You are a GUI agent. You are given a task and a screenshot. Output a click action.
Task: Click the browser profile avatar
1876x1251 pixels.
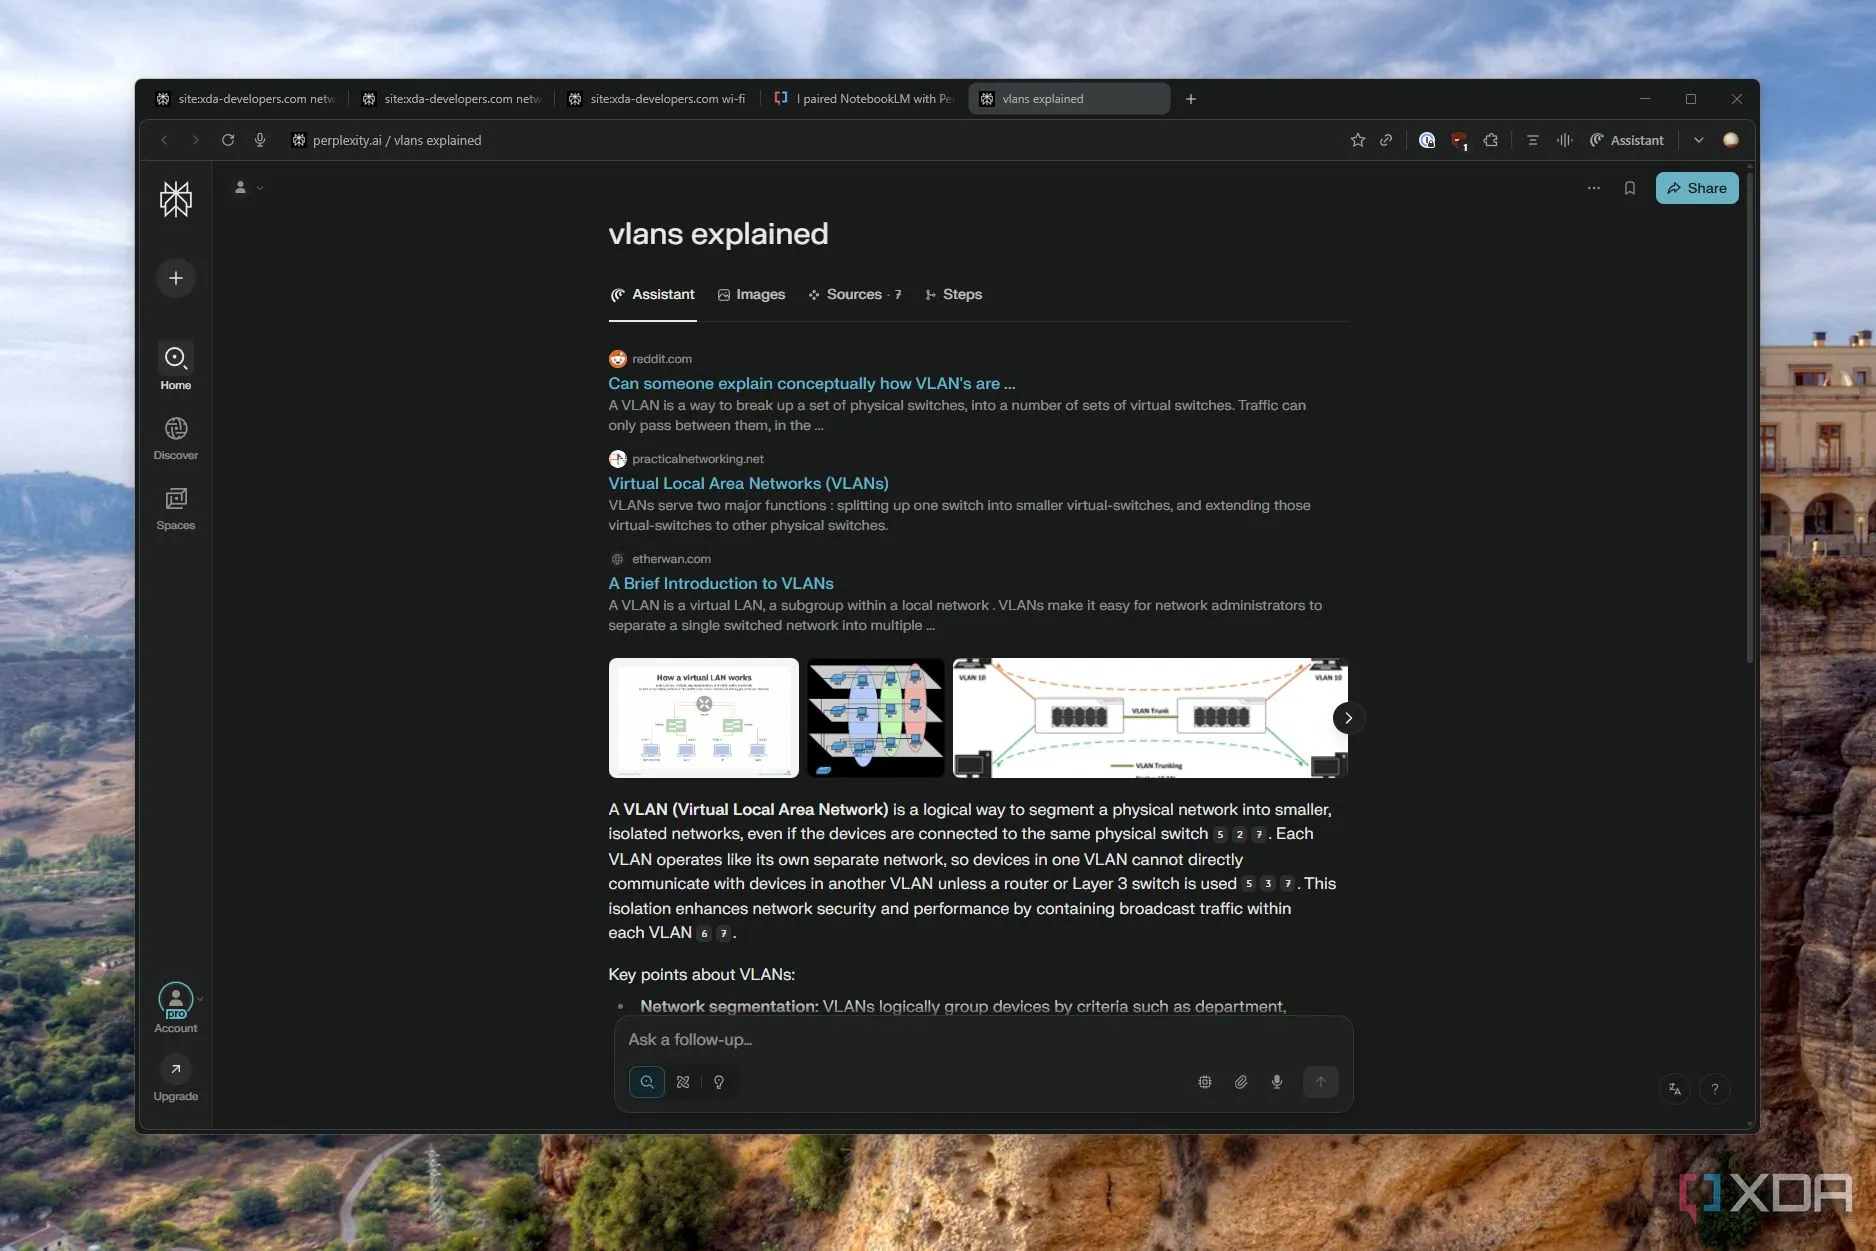coord(1731,140)
